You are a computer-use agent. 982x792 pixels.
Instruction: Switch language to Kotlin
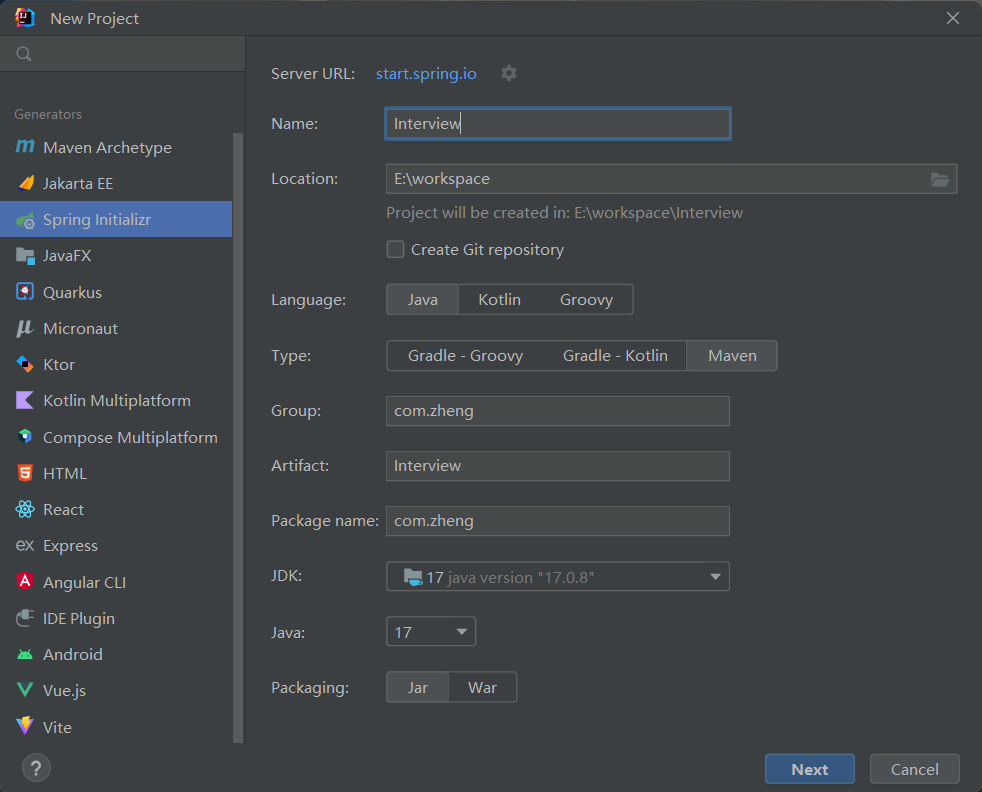(499, 300)
